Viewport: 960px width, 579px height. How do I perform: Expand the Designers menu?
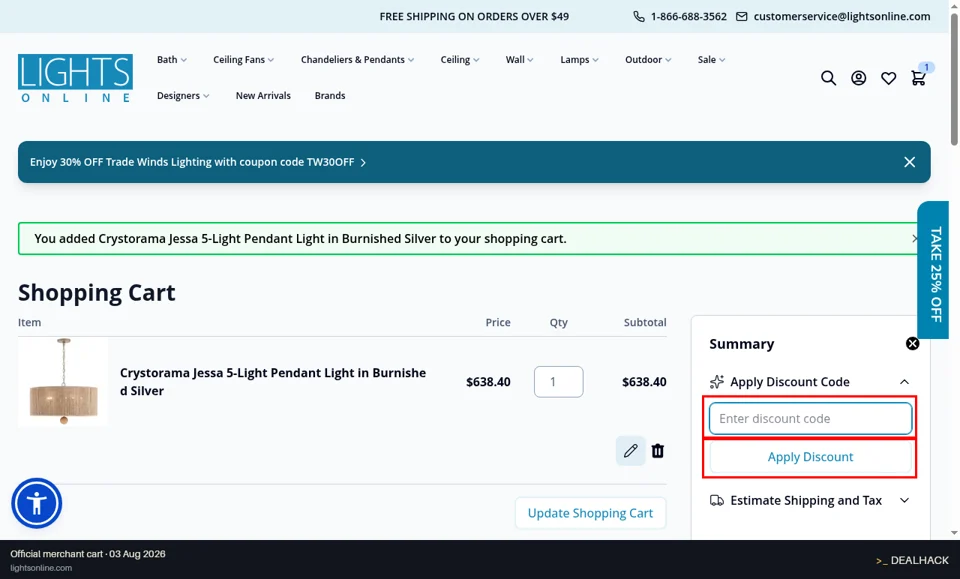tap(183, 95)
